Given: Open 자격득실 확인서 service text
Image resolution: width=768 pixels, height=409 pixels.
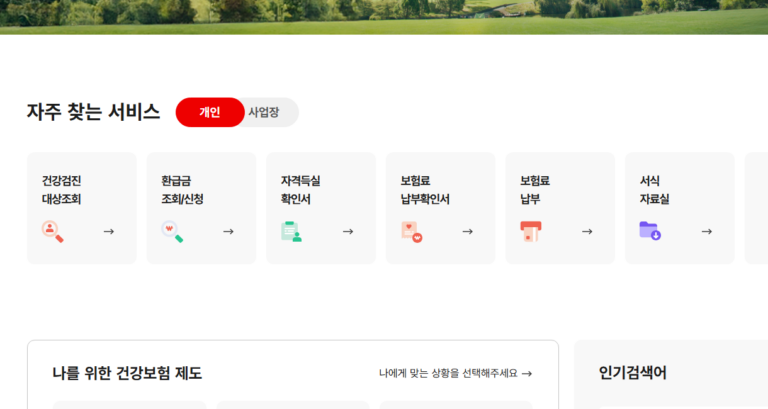Looking at the screenshot, I should click(x=300, y=190).
